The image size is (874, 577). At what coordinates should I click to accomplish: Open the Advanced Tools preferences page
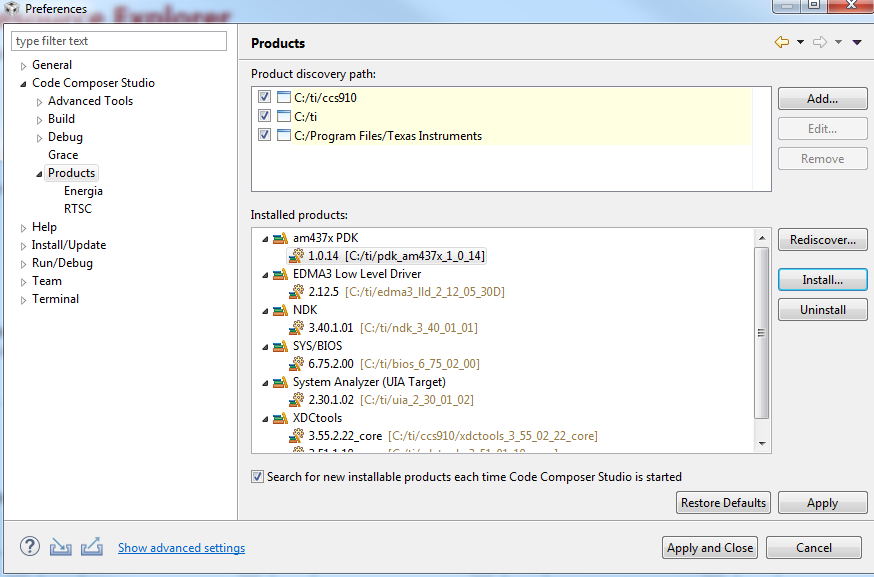click(x=90, y=101)
